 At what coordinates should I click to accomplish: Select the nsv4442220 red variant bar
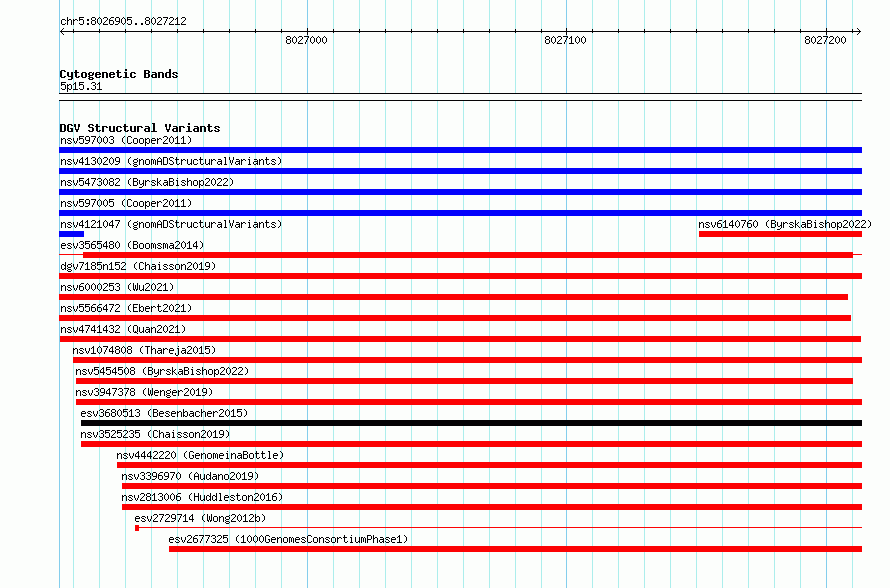489,465
